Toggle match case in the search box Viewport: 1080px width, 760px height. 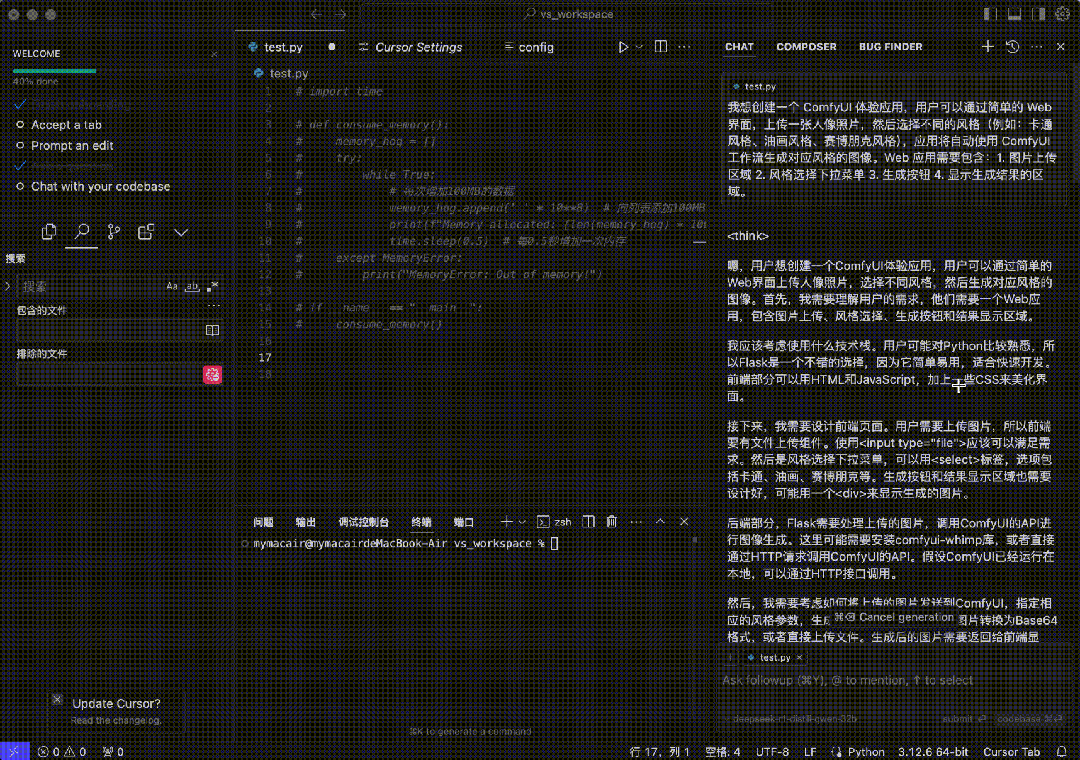pos(172,286)
